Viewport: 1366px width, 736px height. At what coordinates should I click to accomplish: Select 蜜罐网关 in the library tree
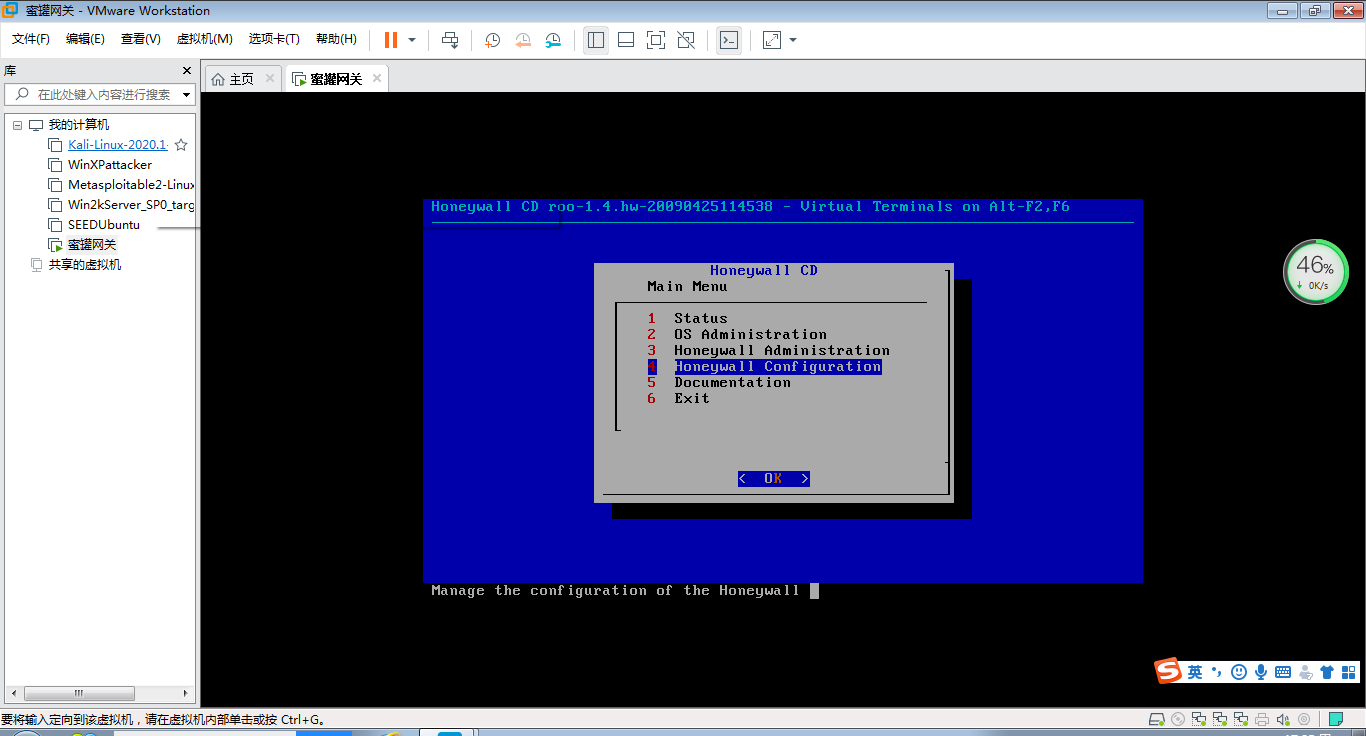pos(92,245)
